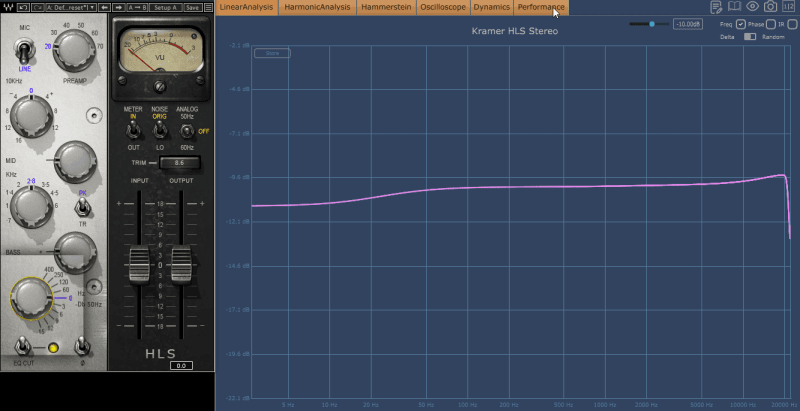The height and width of the screenshot is (411, 800).
Task: Click the Waves logo icon
Action: (8, 8)
